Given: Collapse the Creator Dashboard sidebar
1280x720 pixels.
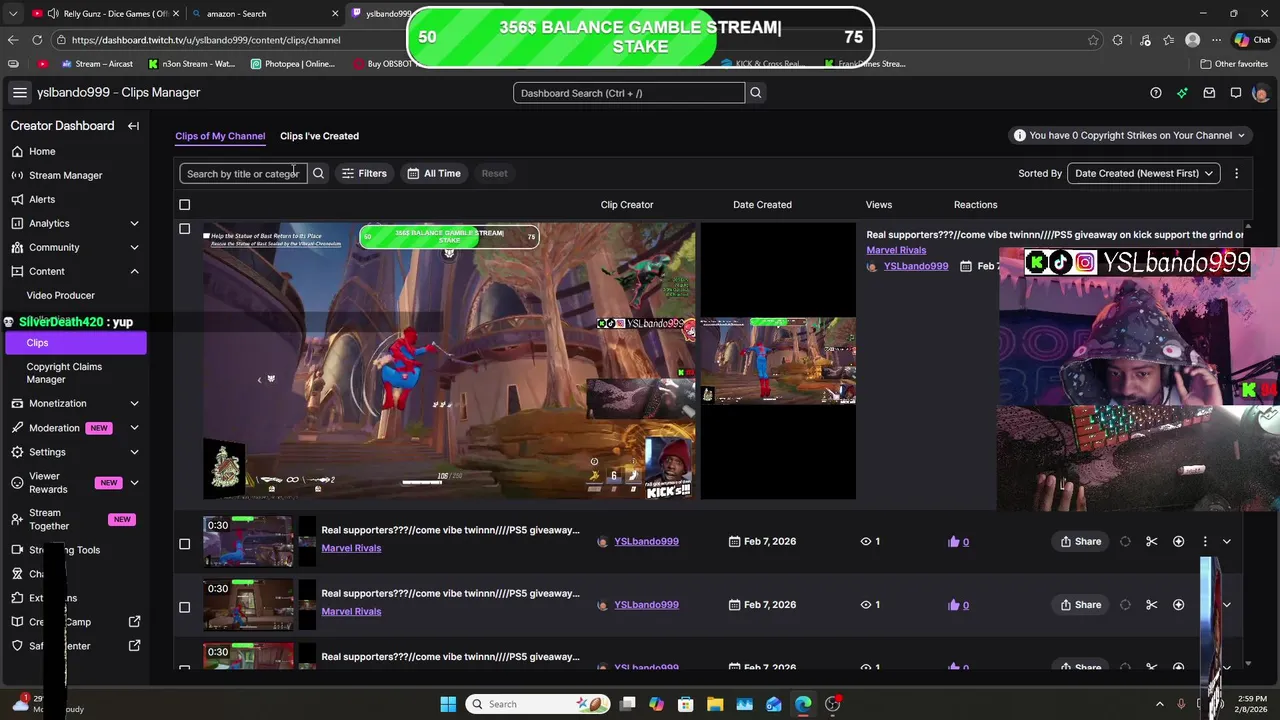Looking at the screenshot, I should point(133,126).
